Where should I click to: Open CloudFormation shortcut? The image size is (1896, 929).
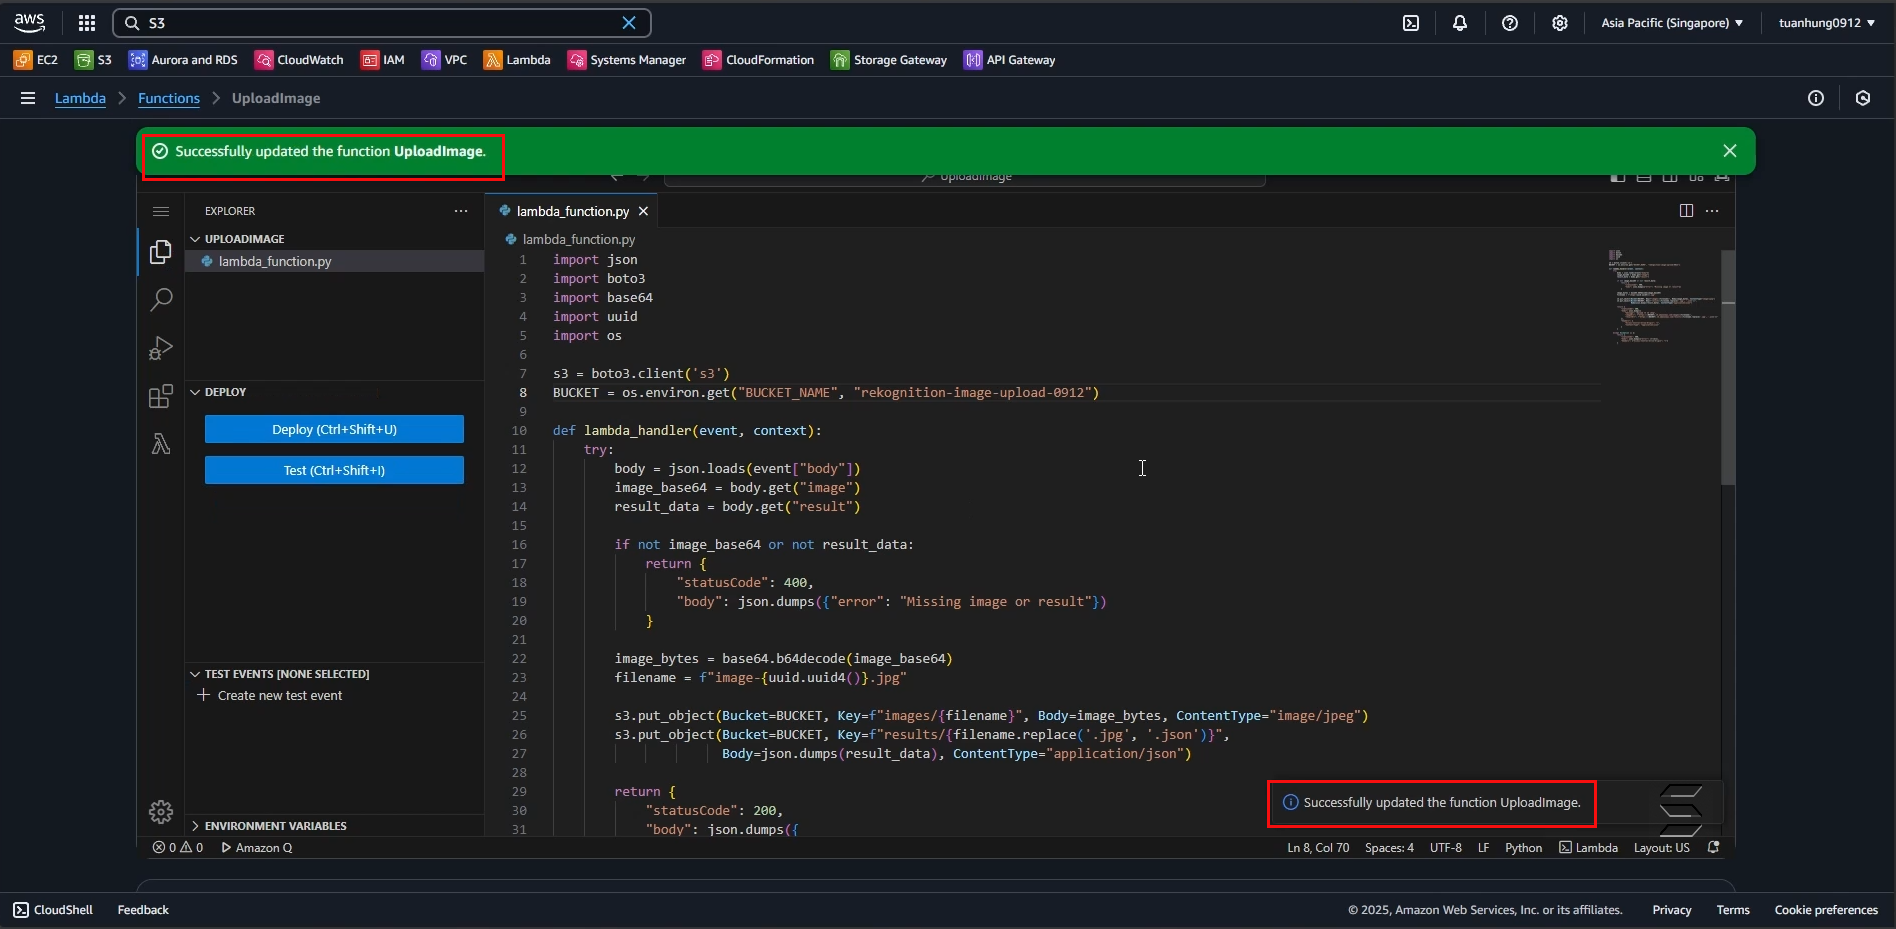(759, 60)
